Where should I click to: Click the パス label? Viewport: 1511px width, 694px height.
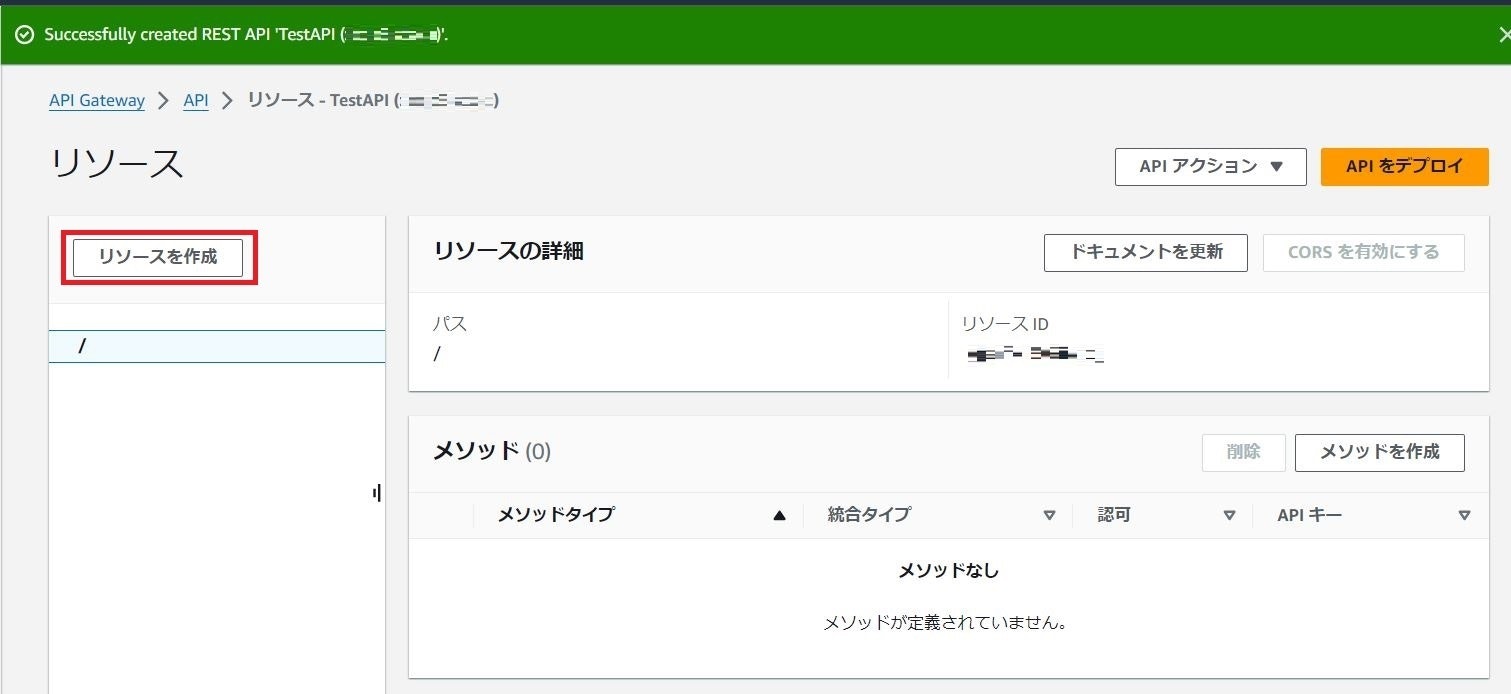point(450,324)
